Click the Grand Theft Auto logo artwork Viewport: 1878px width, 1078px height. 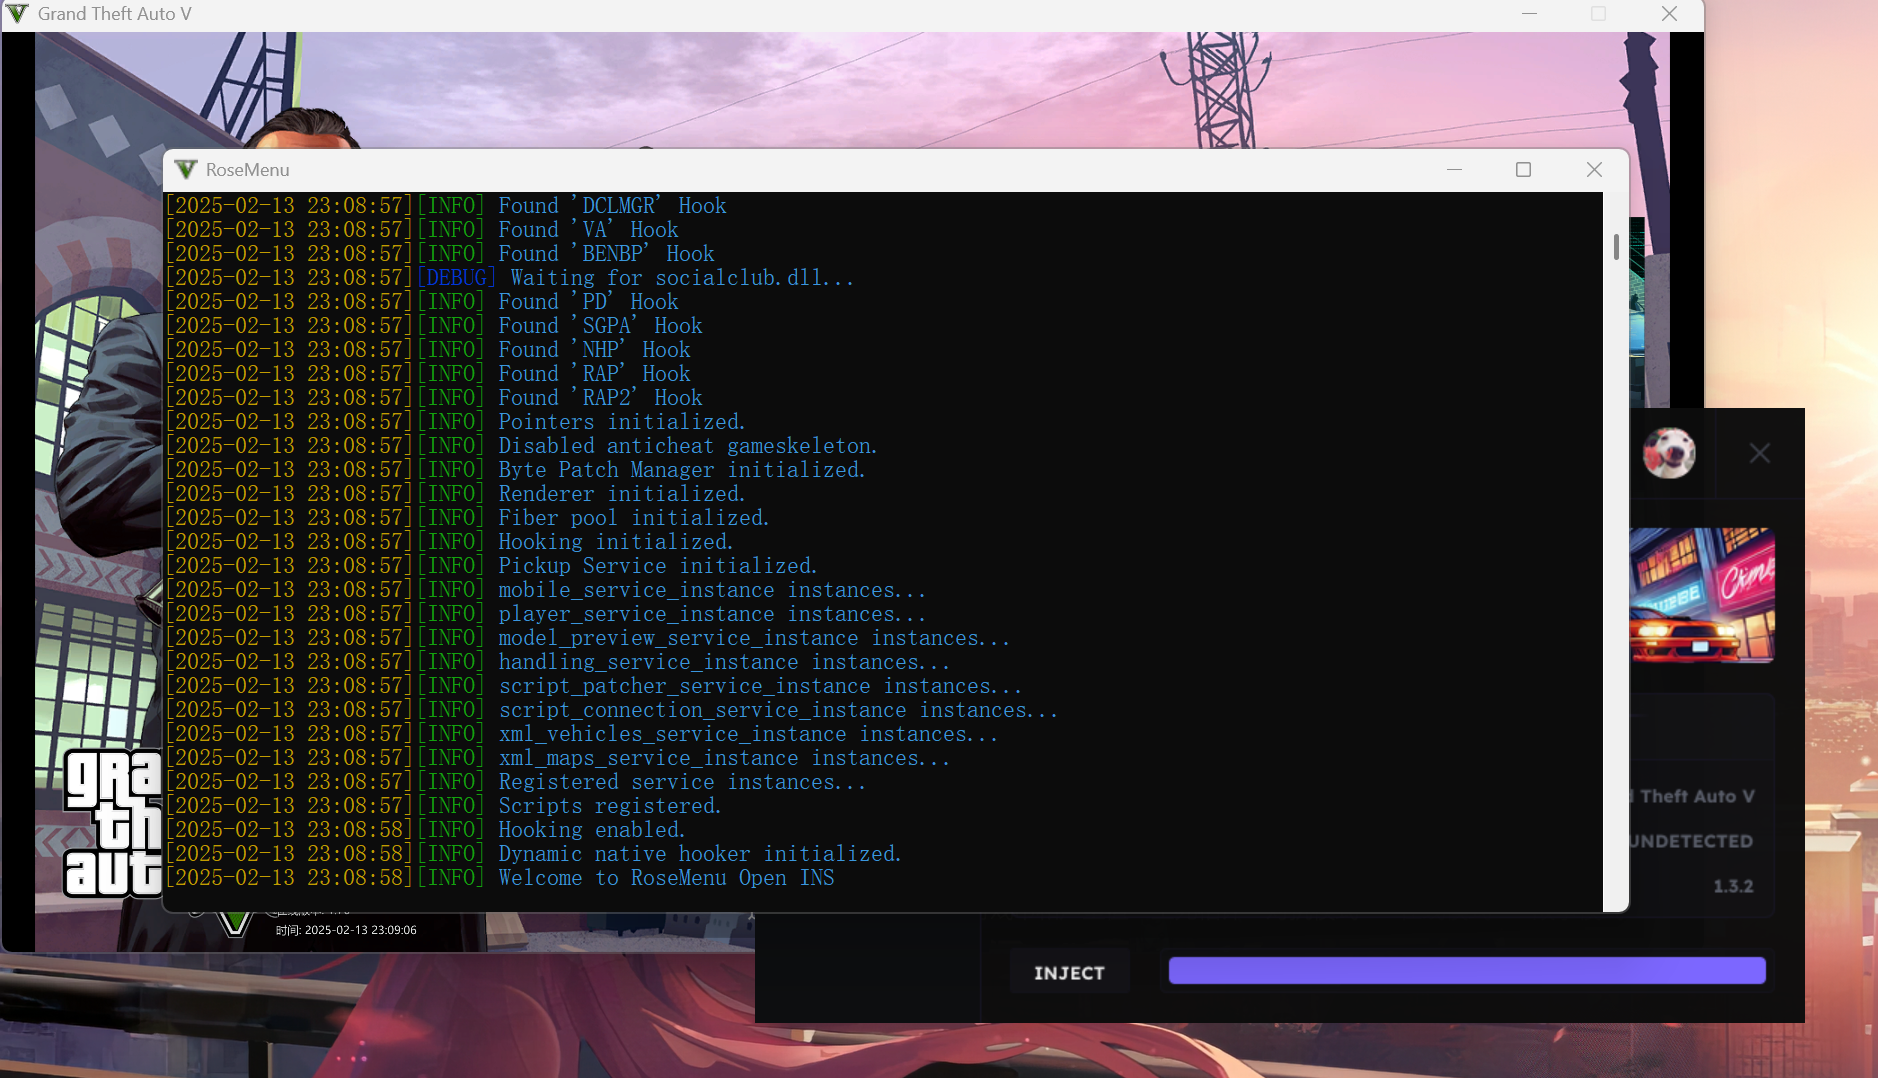[x=113, y=822]
